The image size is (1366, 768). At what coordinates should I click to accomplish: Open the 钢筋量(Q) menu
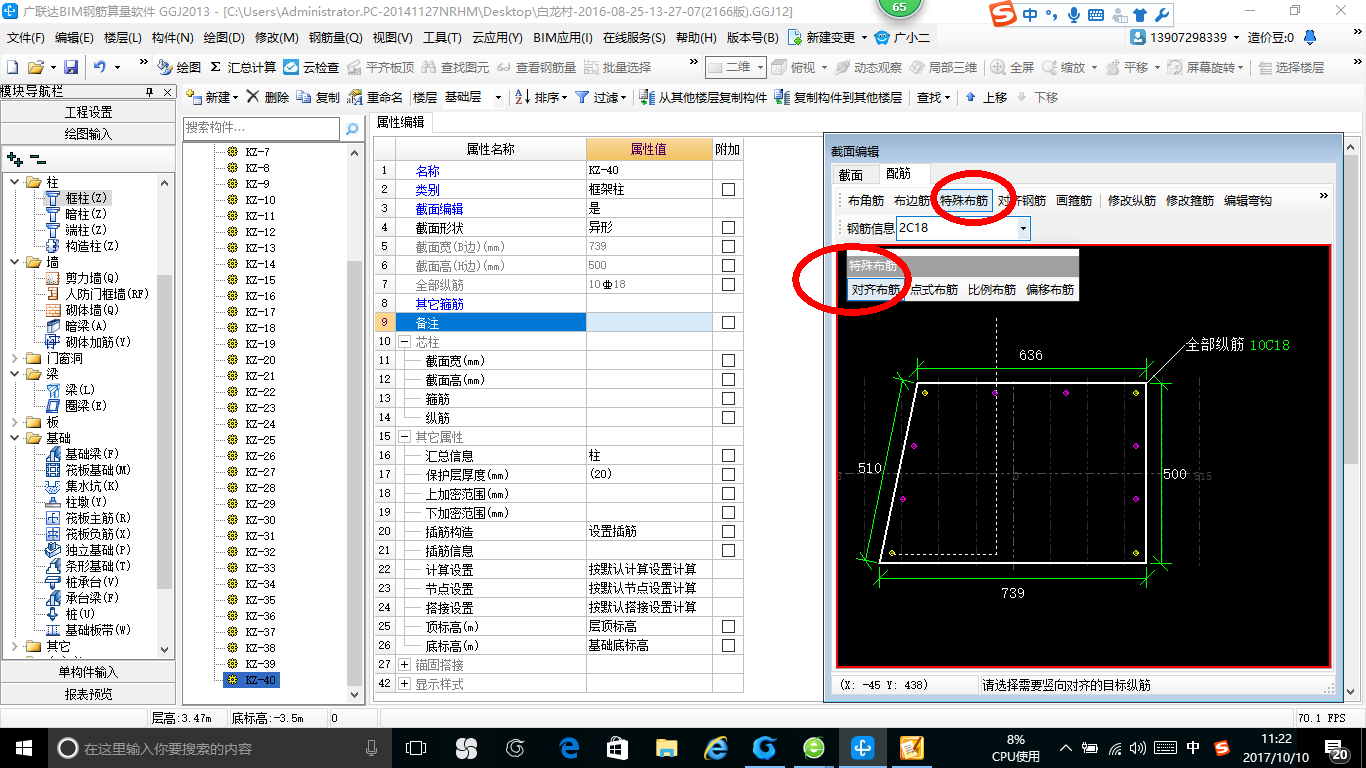click(x=335, y=38)
